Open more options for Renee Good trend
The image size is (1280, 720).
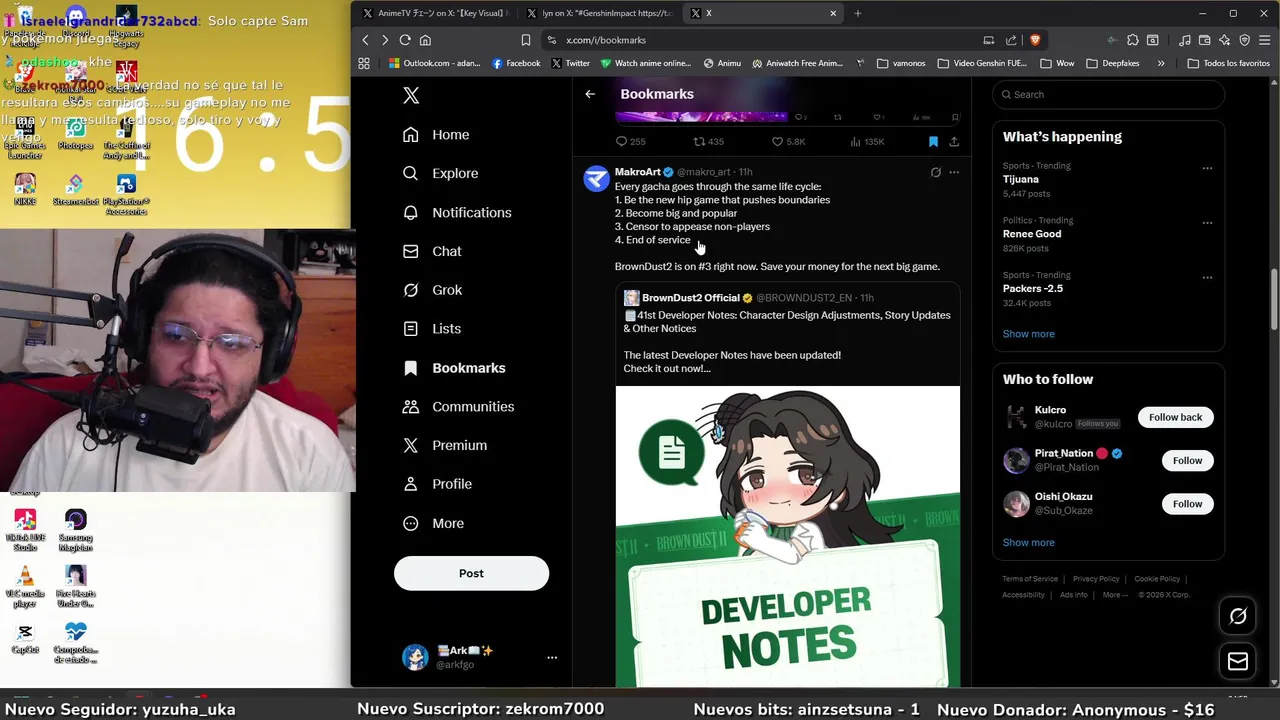click(1207, 223)
